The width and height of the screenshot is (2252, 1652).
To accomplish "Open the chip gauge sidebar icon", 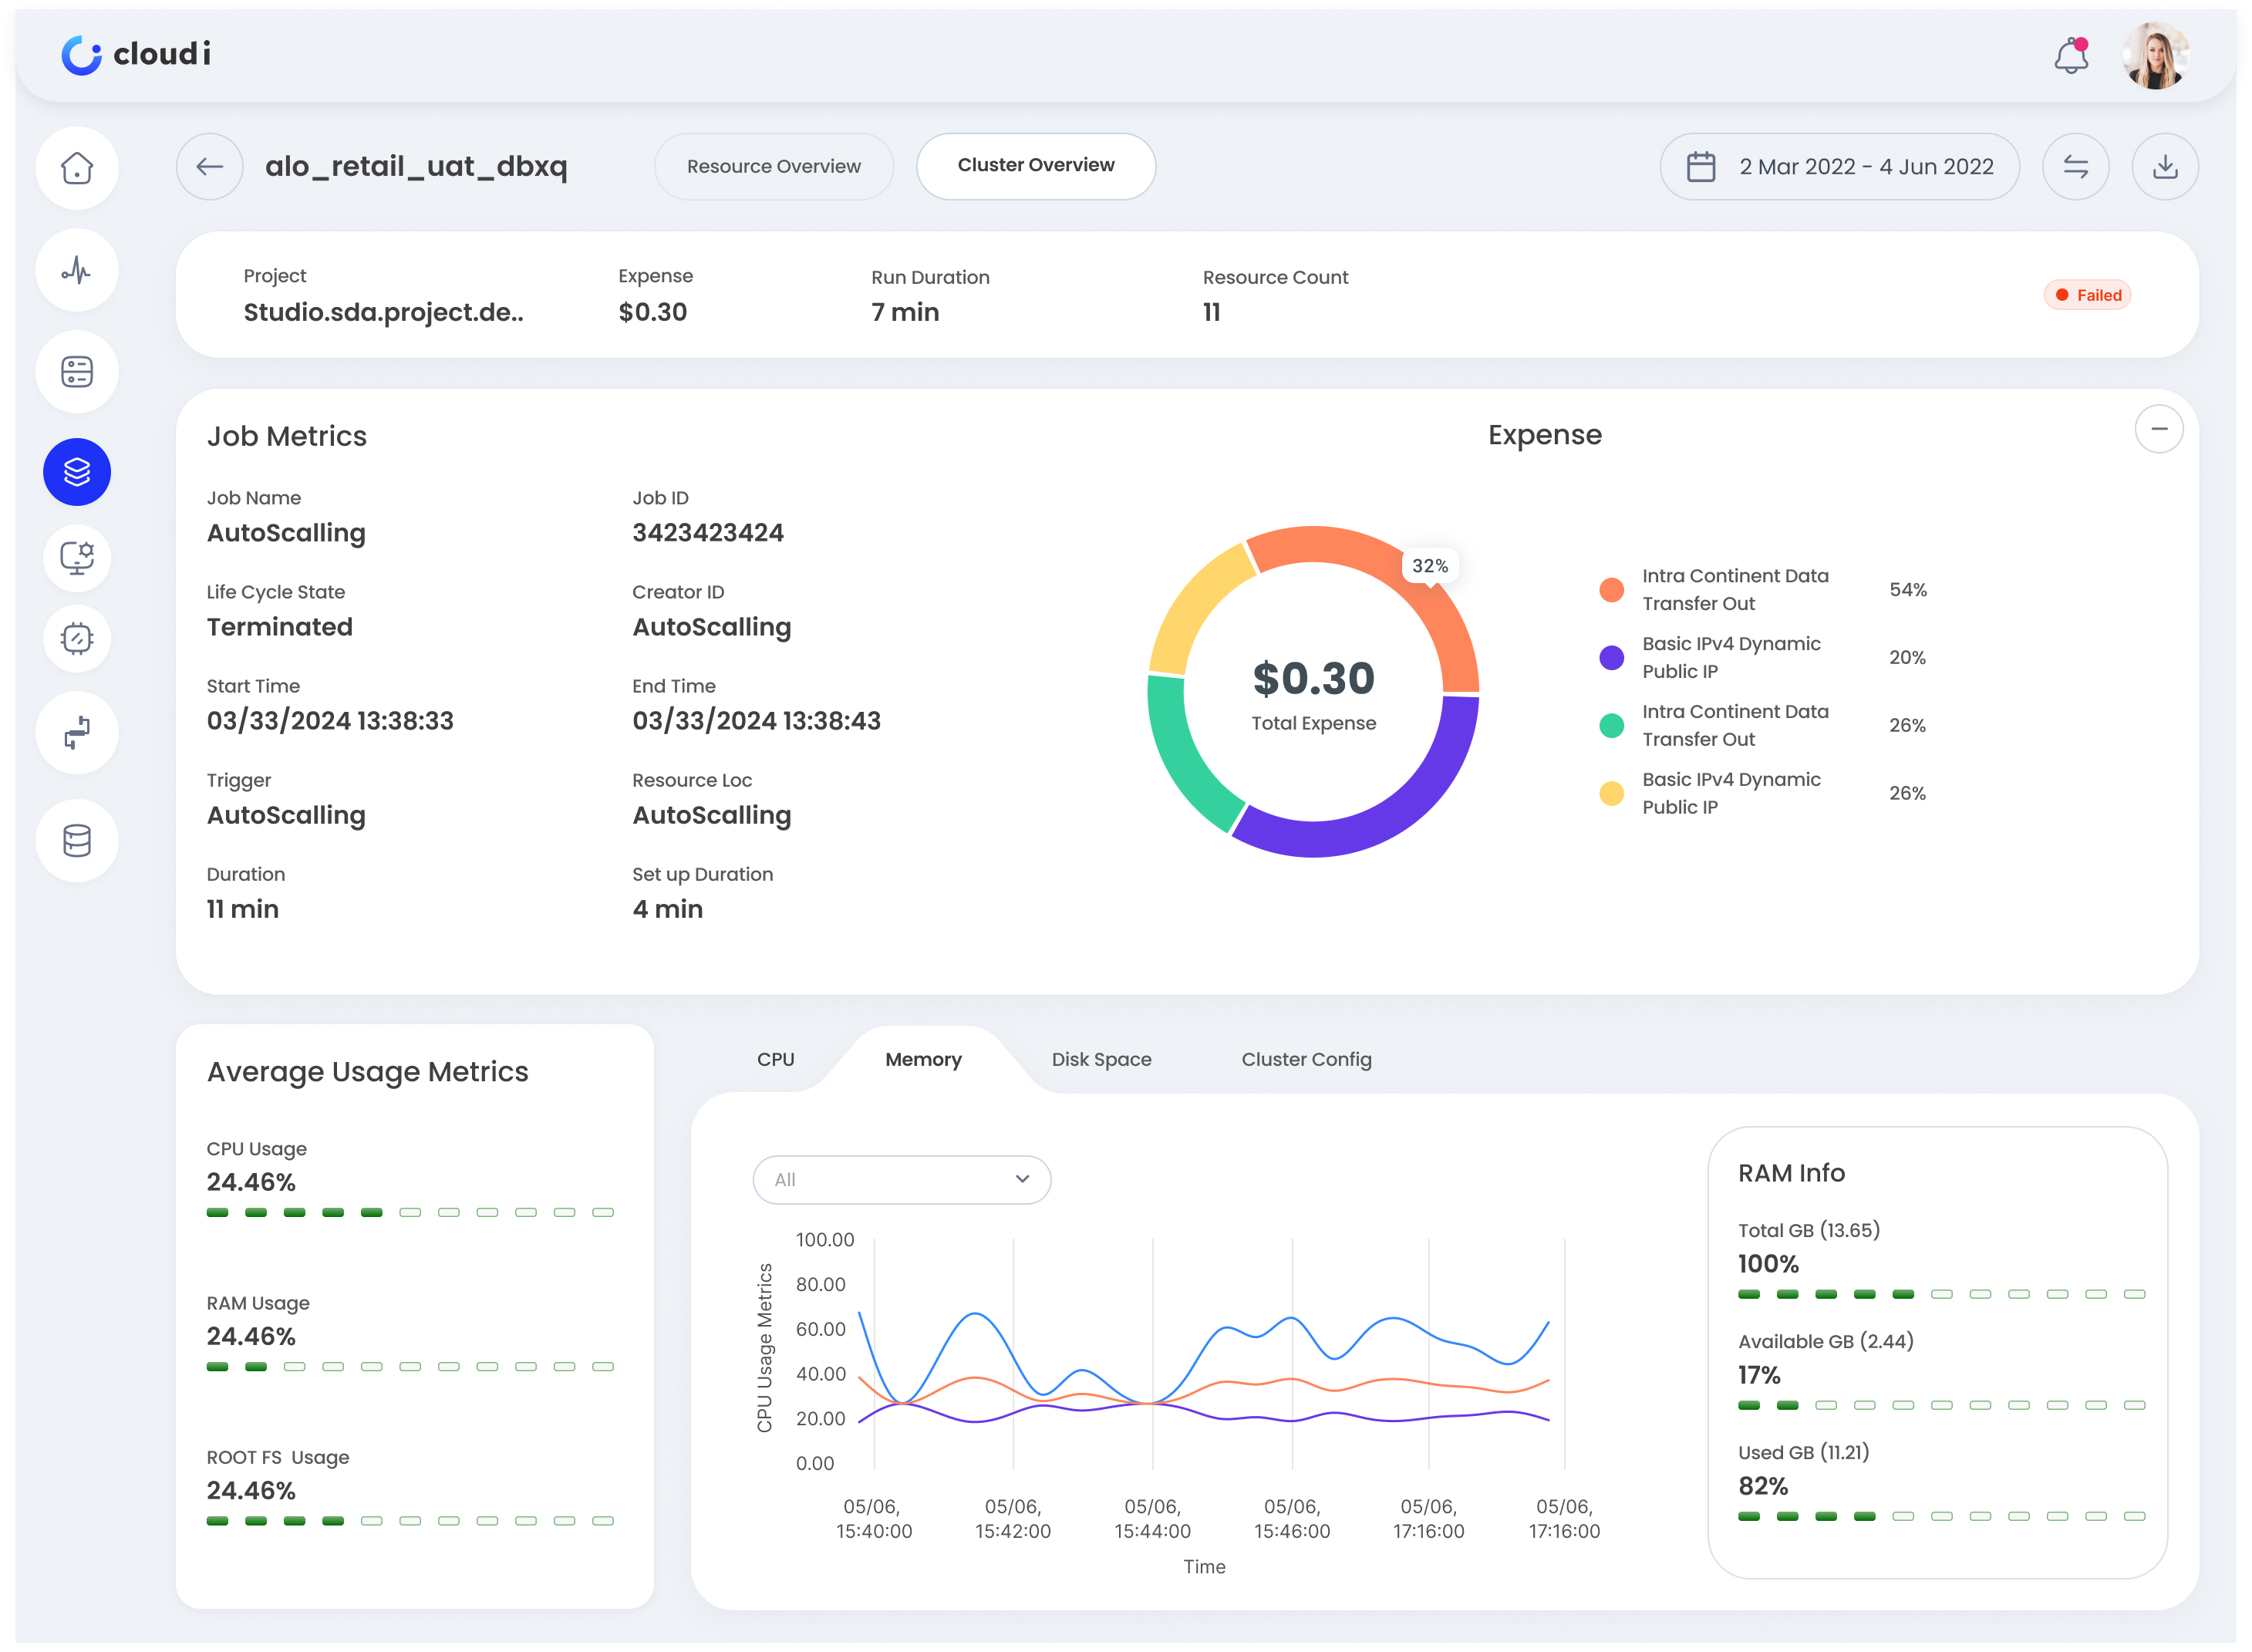I will [x=77, y=638].
